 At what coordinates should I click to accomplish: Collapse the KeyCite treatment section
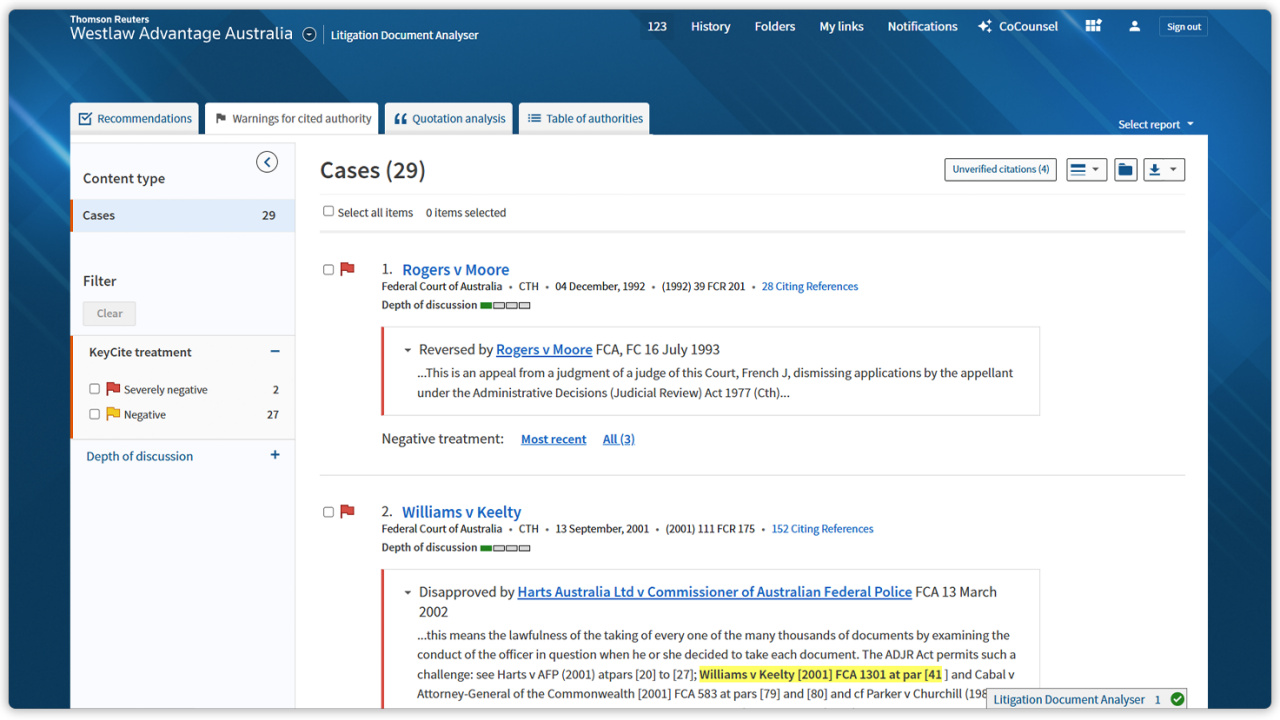click(x=274, y=351)
